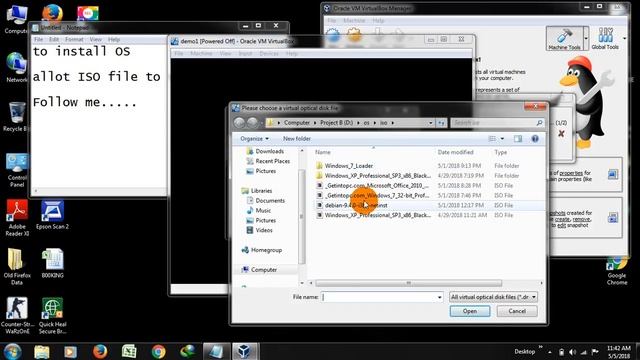This screenshot has height=360, width=640.
Task: Select Computer in the navigation pane
Action: [x=264, y=270]
